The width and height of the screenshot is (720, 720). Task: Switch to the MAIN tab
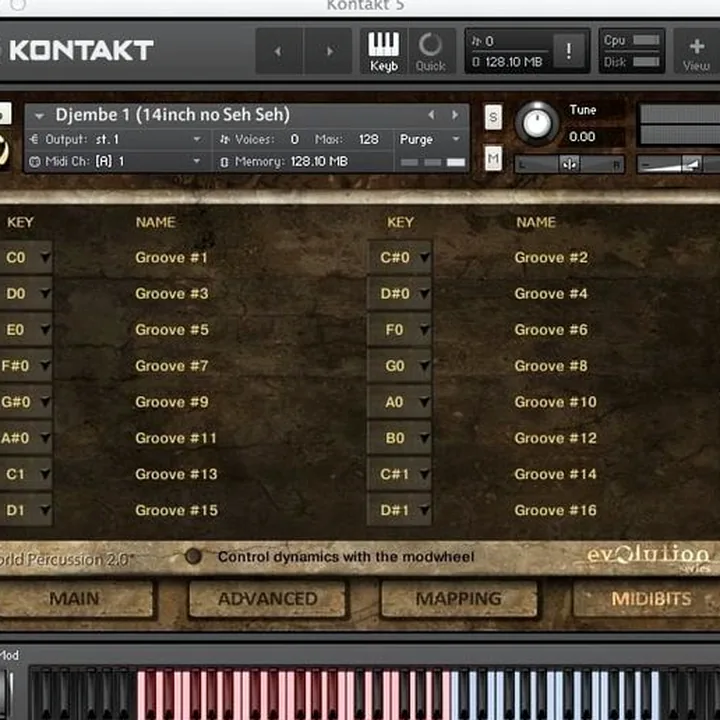click(x=75, y=598)
